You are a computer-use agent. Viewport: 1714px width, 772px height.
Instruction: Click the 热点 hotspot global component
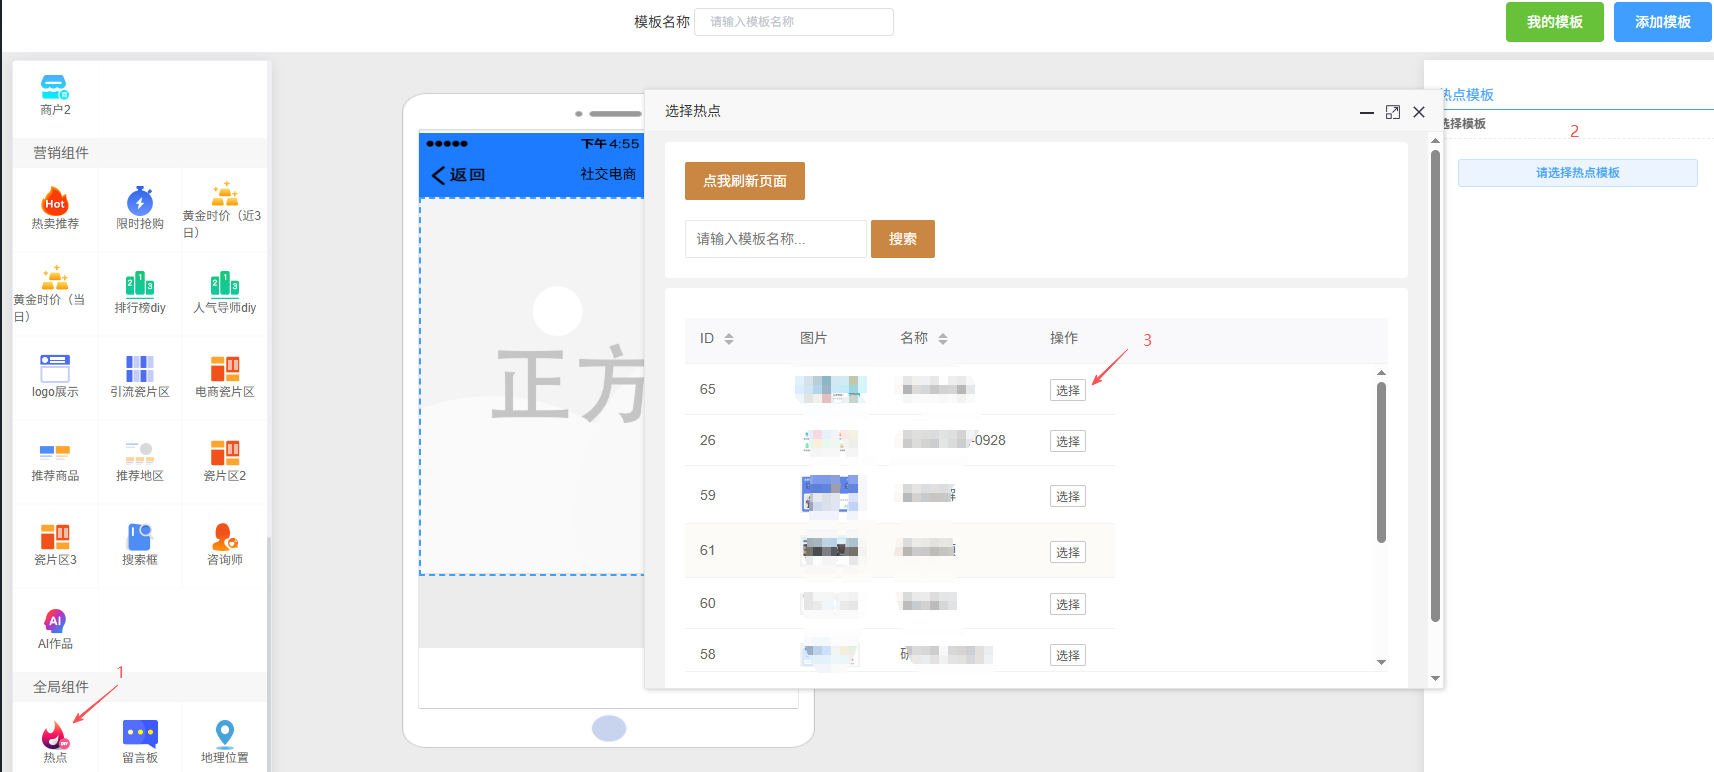[x=55, y=737]
